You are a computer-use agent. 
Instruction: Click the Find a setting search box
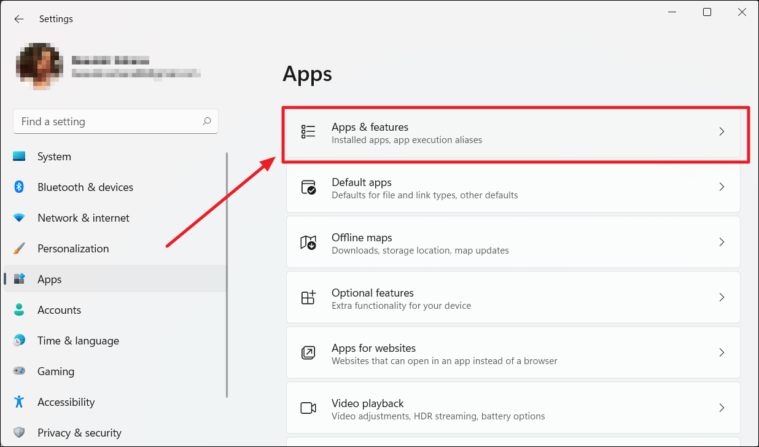point(116,122)
